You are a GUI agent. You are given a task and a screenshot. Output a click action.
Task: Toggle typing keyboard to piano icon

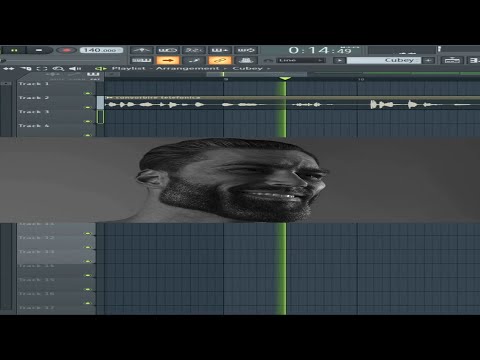[x=142, y=60]
